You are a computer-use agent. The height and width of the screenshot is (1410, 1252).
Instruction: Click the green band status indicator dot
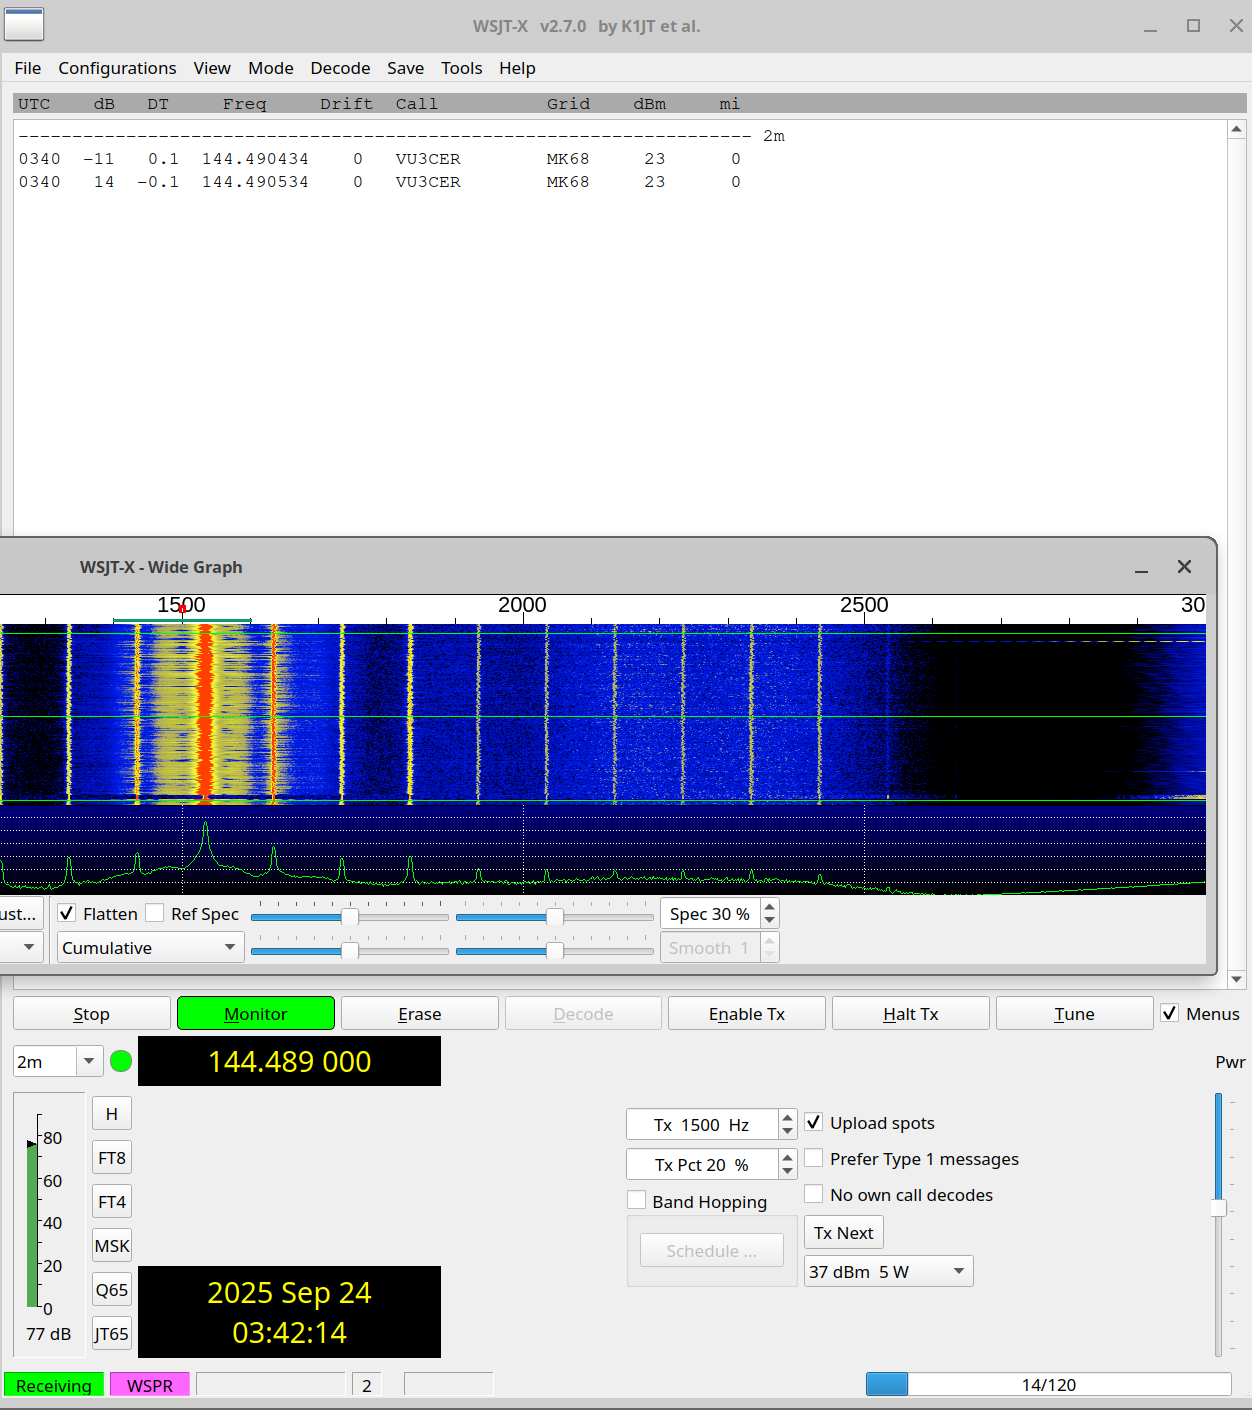tap(121, 1061)
